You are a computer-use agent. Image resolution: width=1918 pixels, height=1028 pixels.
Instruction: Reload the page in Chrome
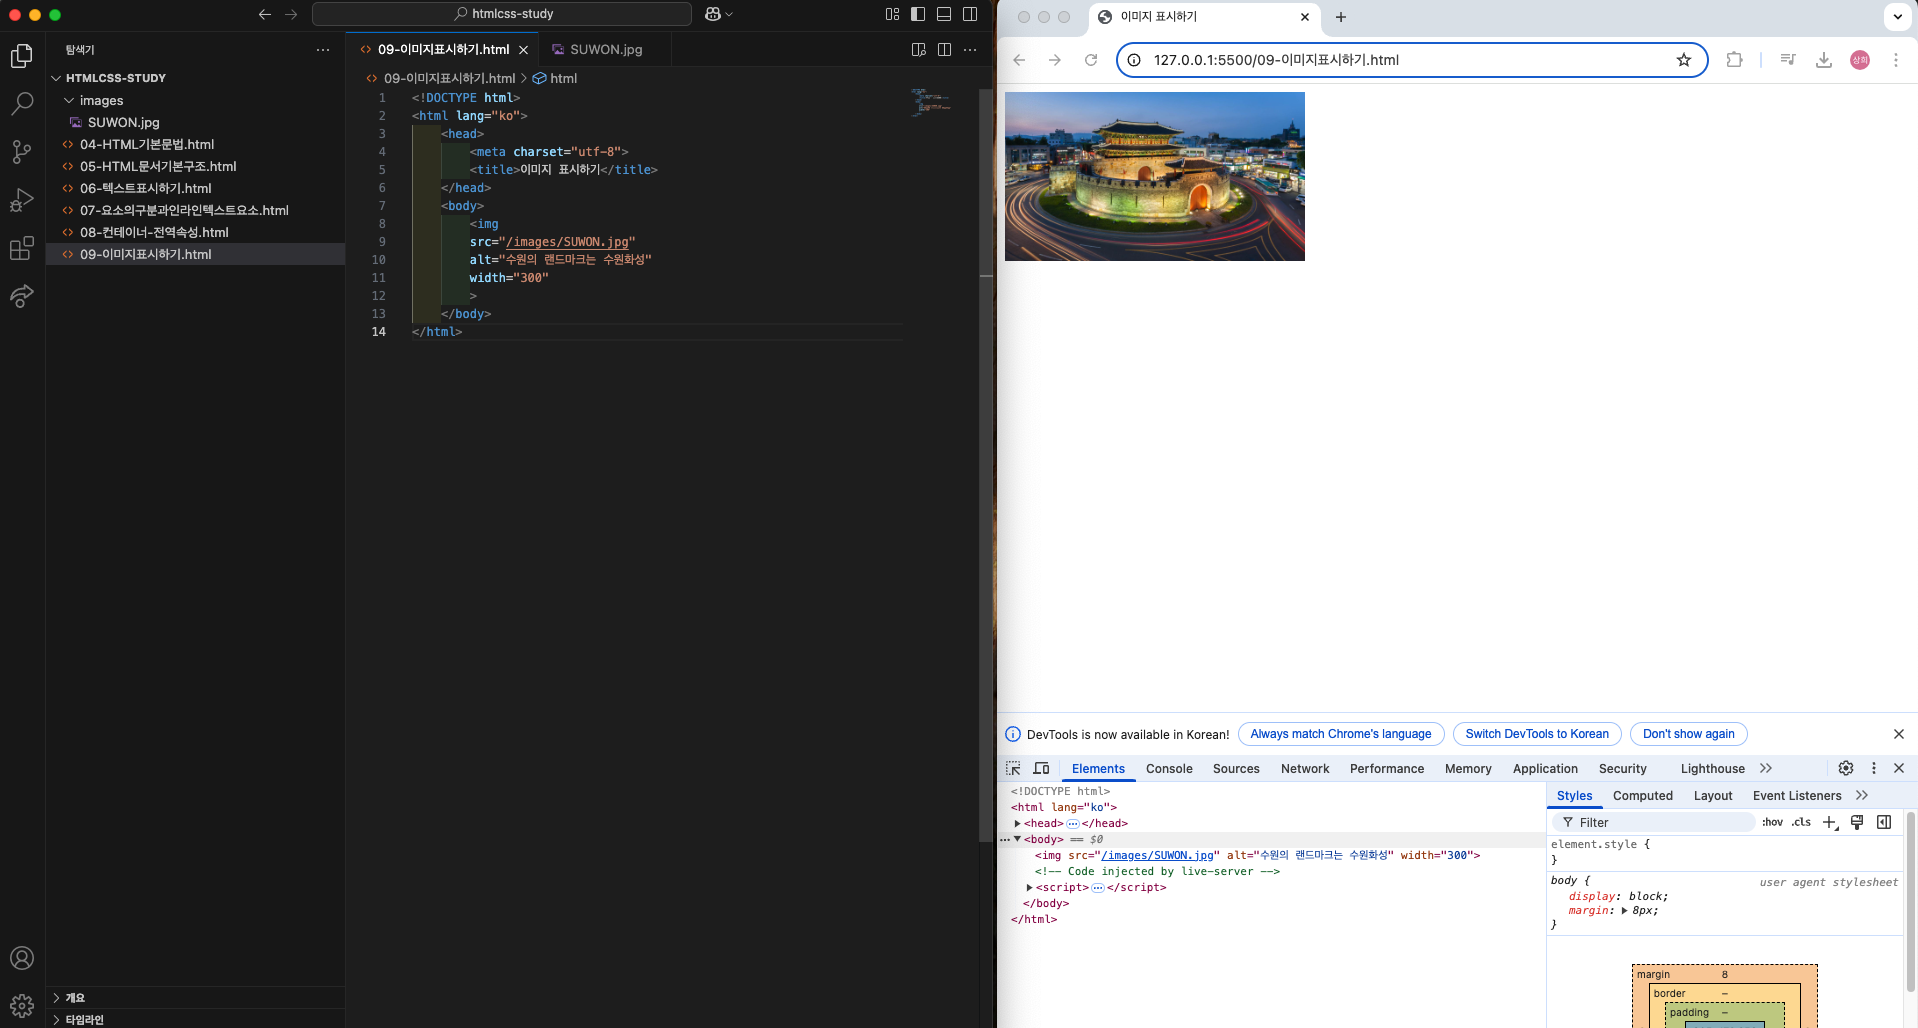1091,60
